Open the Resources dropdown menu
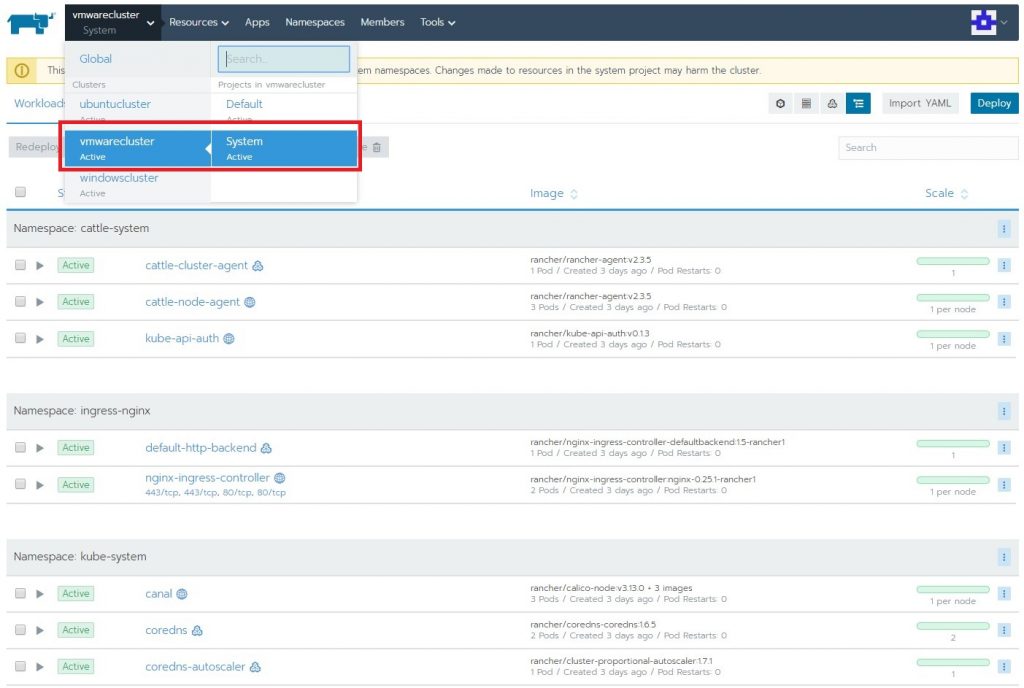The height and width of the screenshot is (688, 1024). 199,22
